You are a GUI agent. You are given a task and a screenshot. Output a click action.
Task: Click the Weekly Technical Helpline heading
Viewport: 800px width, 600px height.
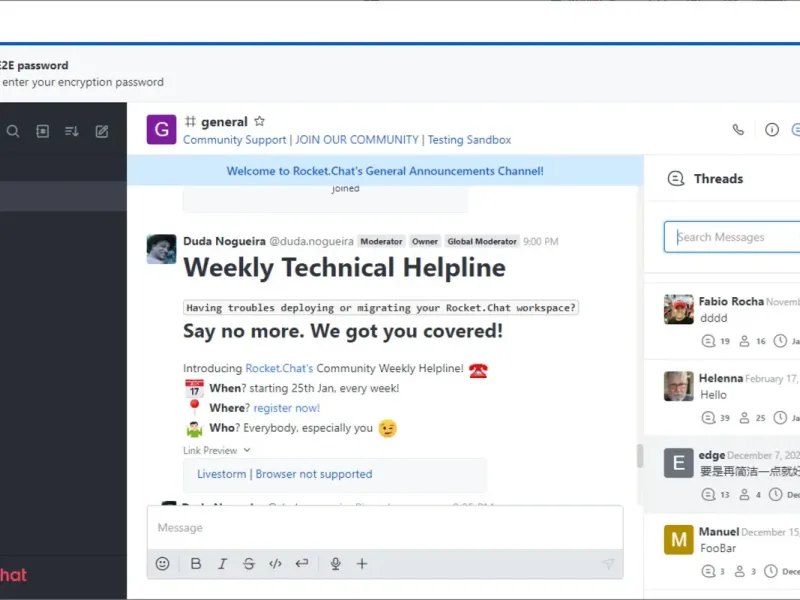coord(344,267)
